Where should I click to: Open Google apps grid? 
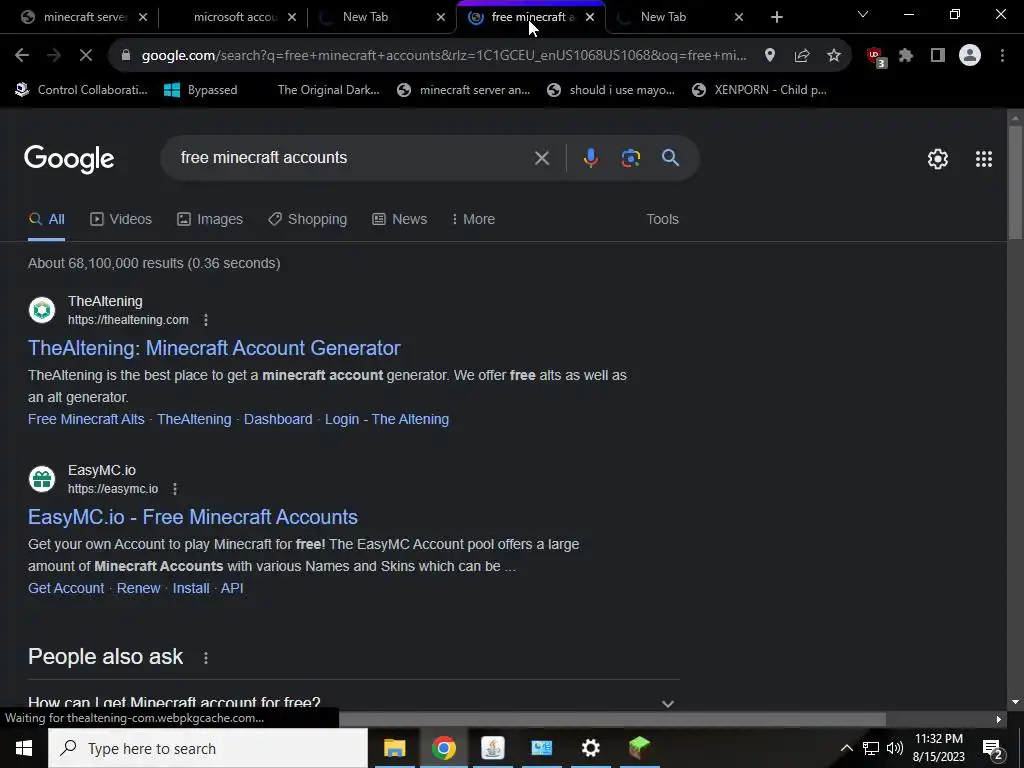click(984, 159)
